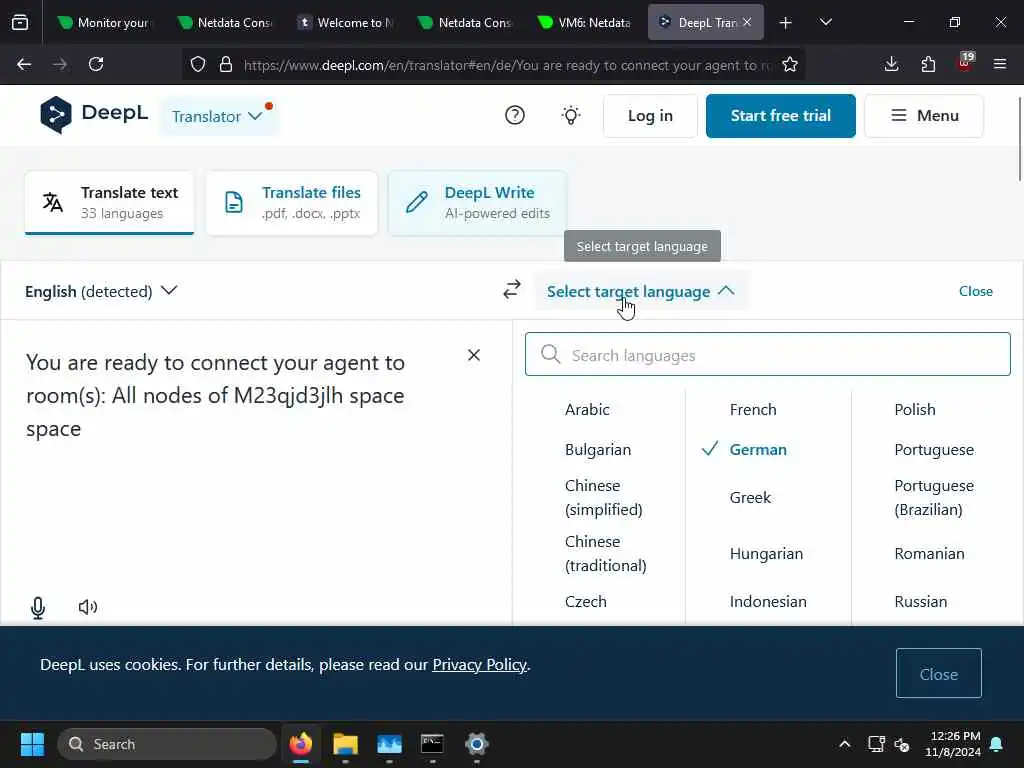Go back to previous page
This screenshot has height=768, width=1024.
tap(24, 64)
